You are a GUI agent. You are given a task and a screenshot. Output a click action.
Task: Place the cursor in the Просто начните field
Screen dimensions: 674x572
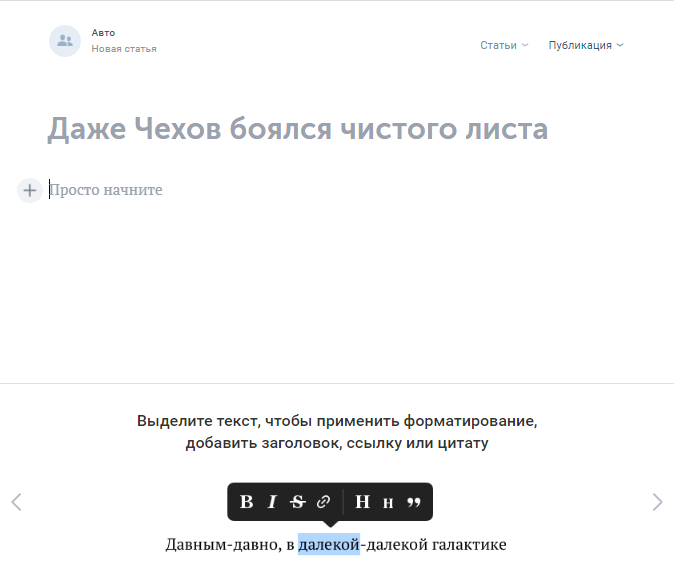pyautogui.click(x=106, y=190)
